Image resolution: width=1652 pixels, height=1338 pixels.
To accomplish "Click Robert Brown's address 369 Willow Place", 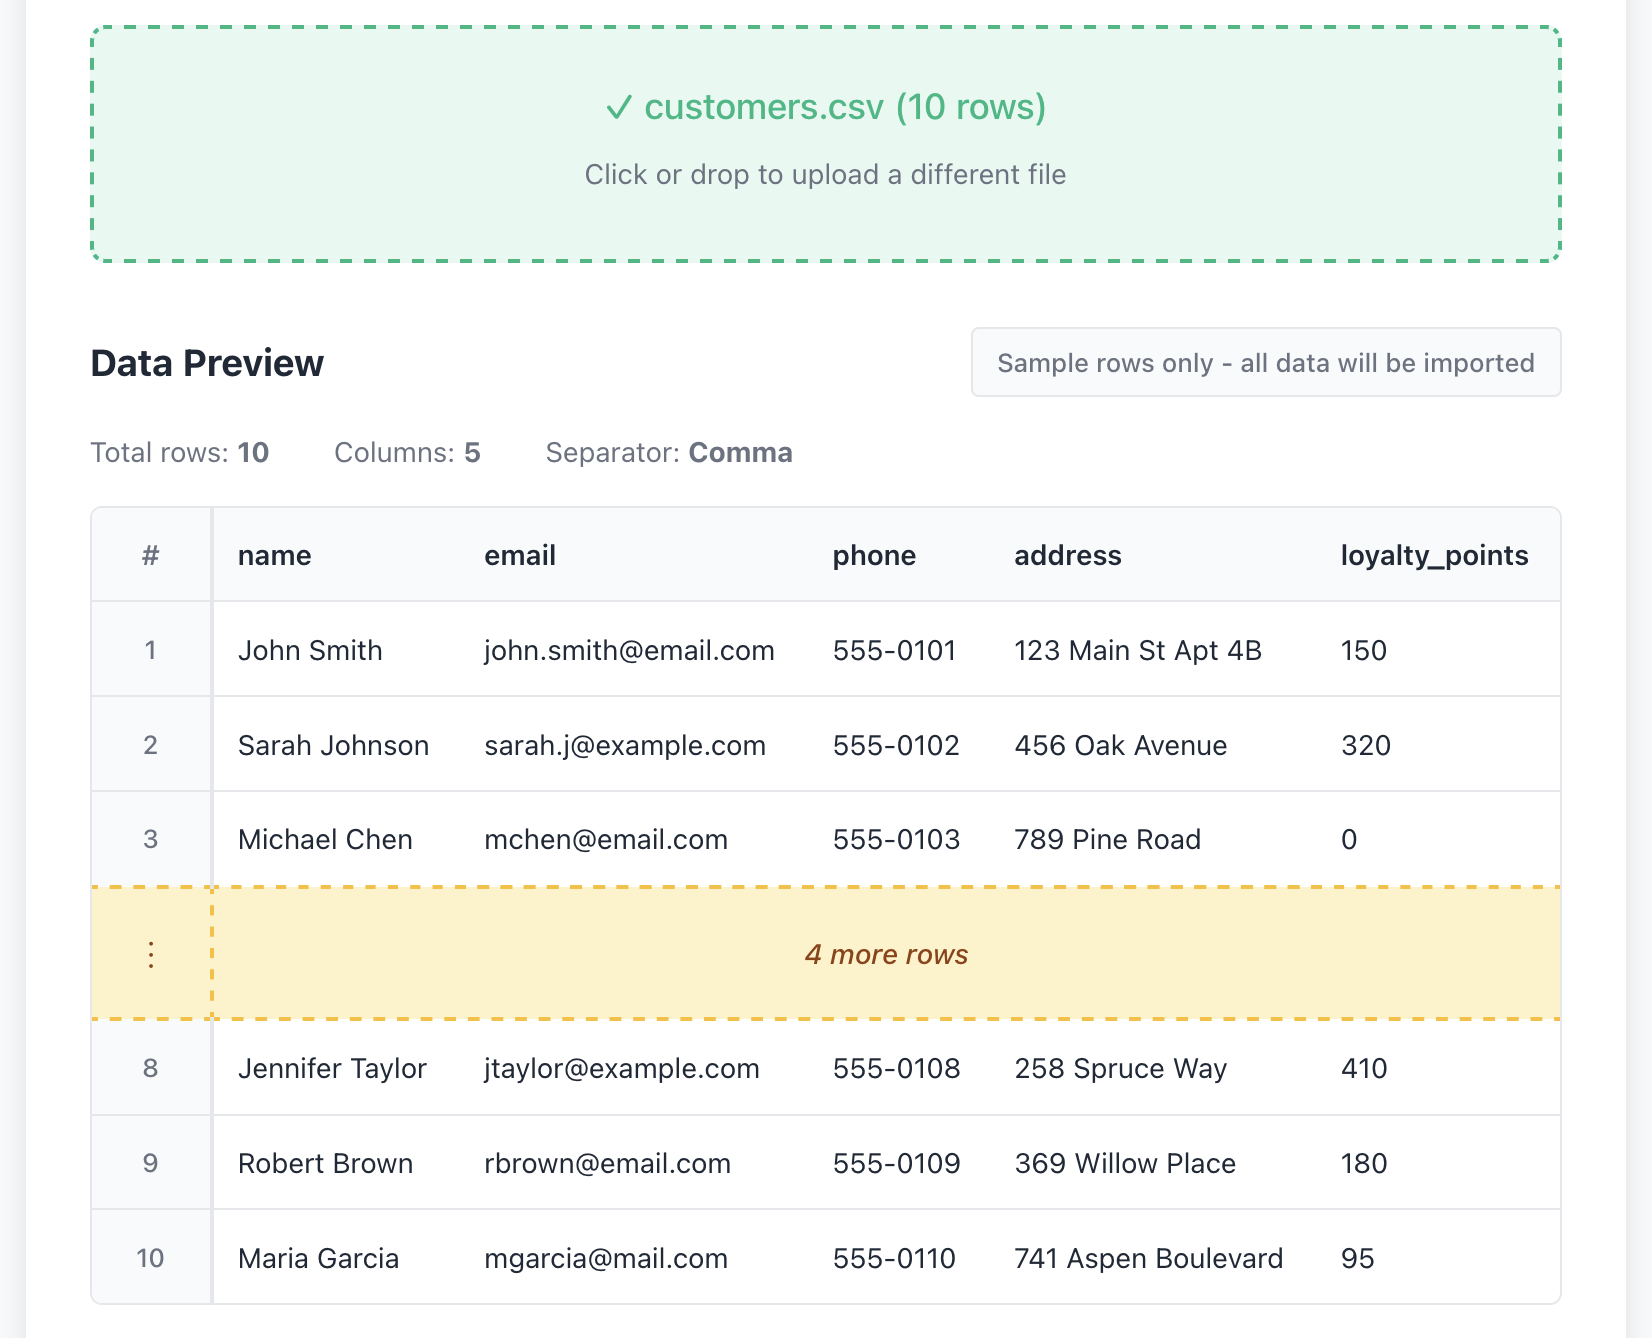I will (1124, 1163).
